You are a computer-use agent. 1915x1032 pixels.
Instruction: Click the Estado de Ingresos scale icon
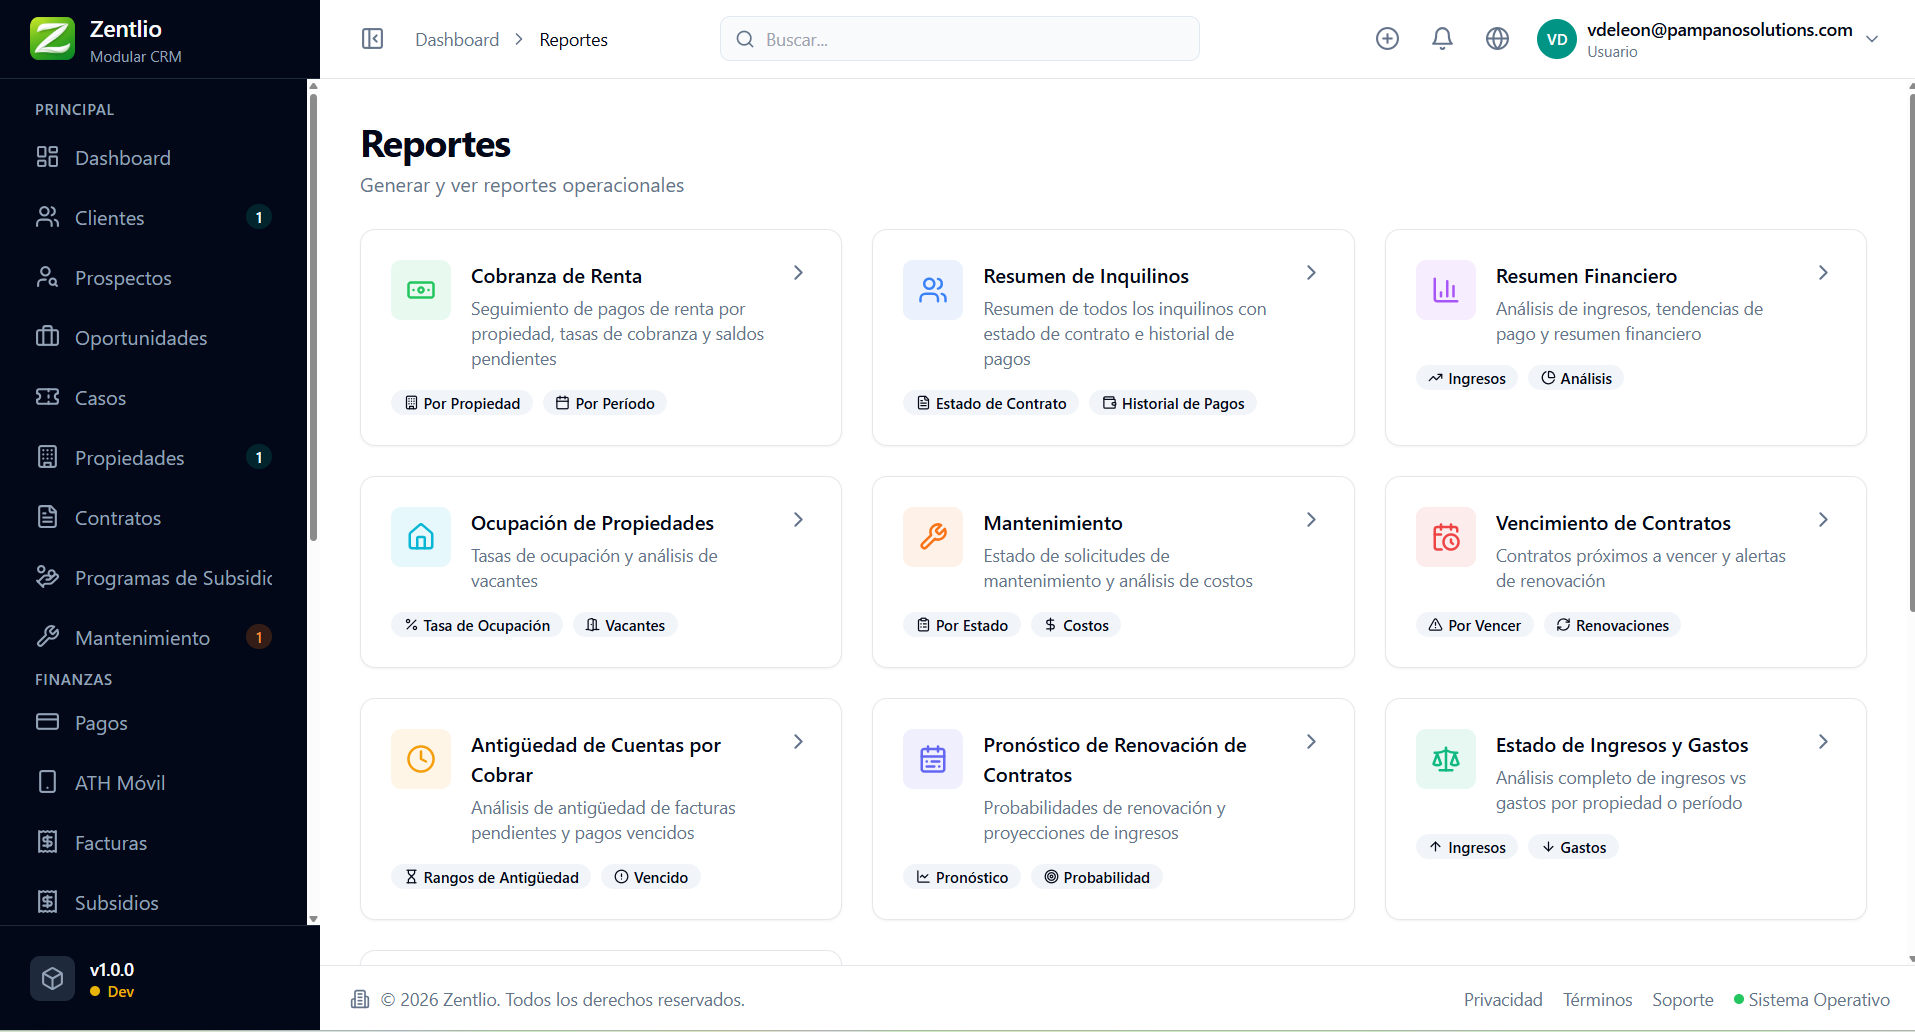click(1445, 759)
